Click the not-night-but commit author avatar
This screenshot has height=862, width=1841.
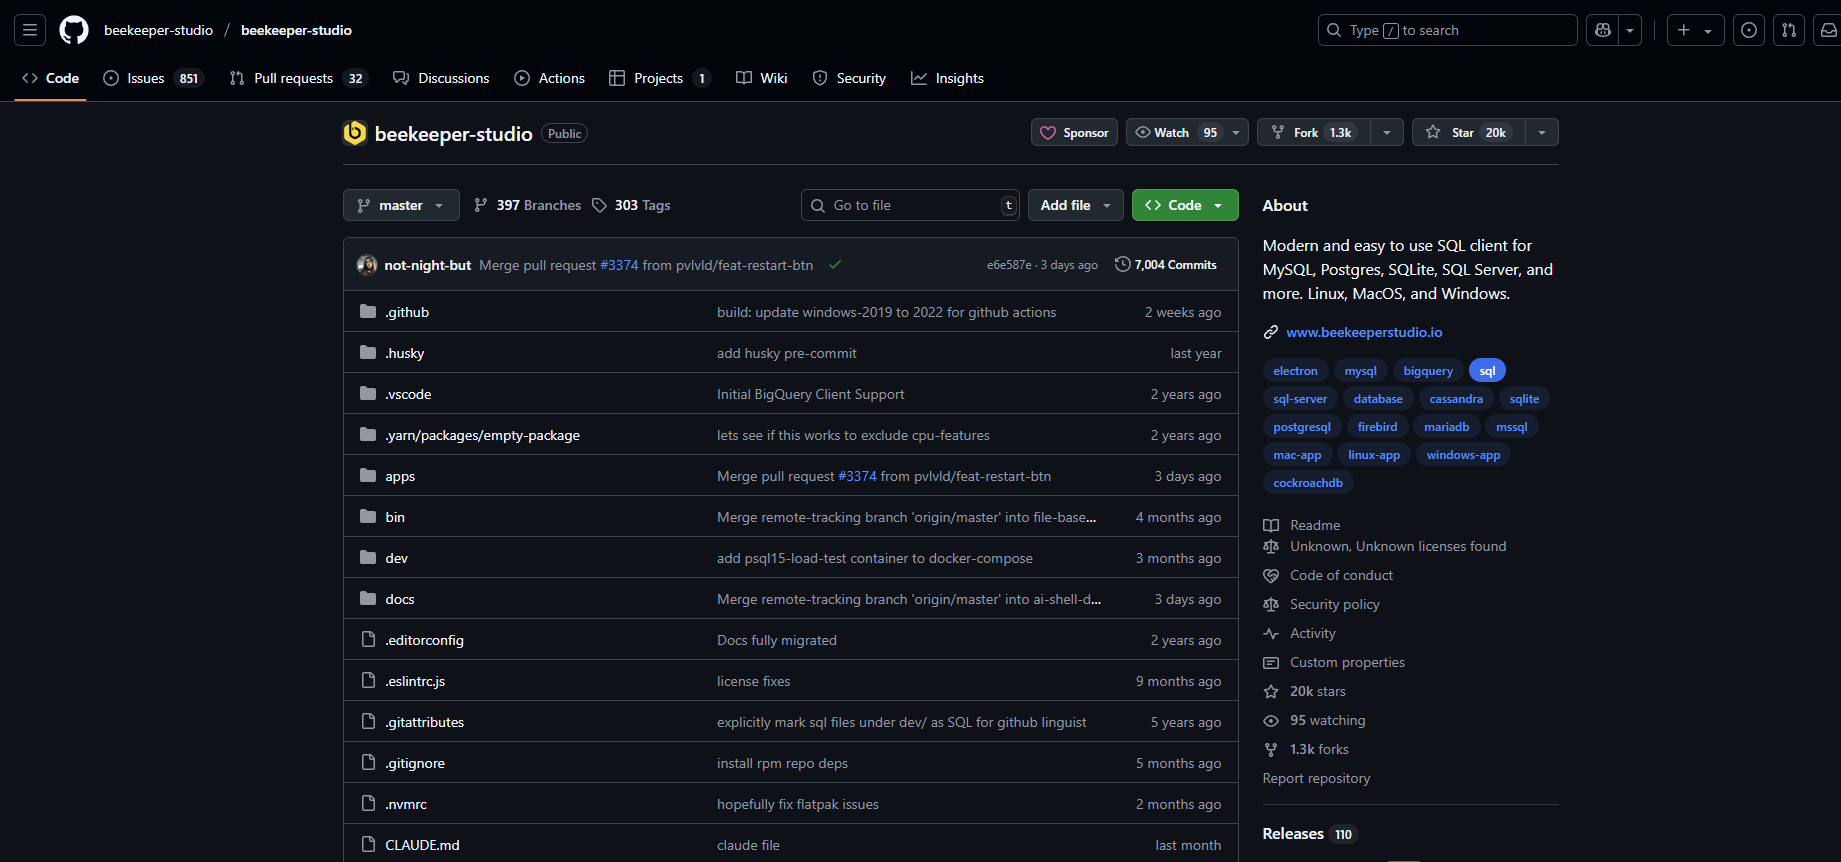pos(367,265)
